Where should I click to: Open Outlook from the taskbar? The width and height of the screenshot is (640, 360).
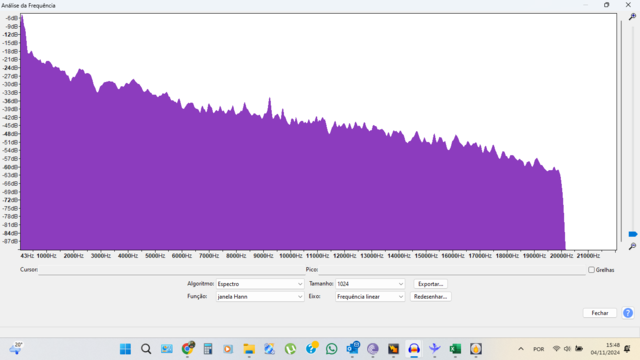pyautogui.click(x=352, y=349)
